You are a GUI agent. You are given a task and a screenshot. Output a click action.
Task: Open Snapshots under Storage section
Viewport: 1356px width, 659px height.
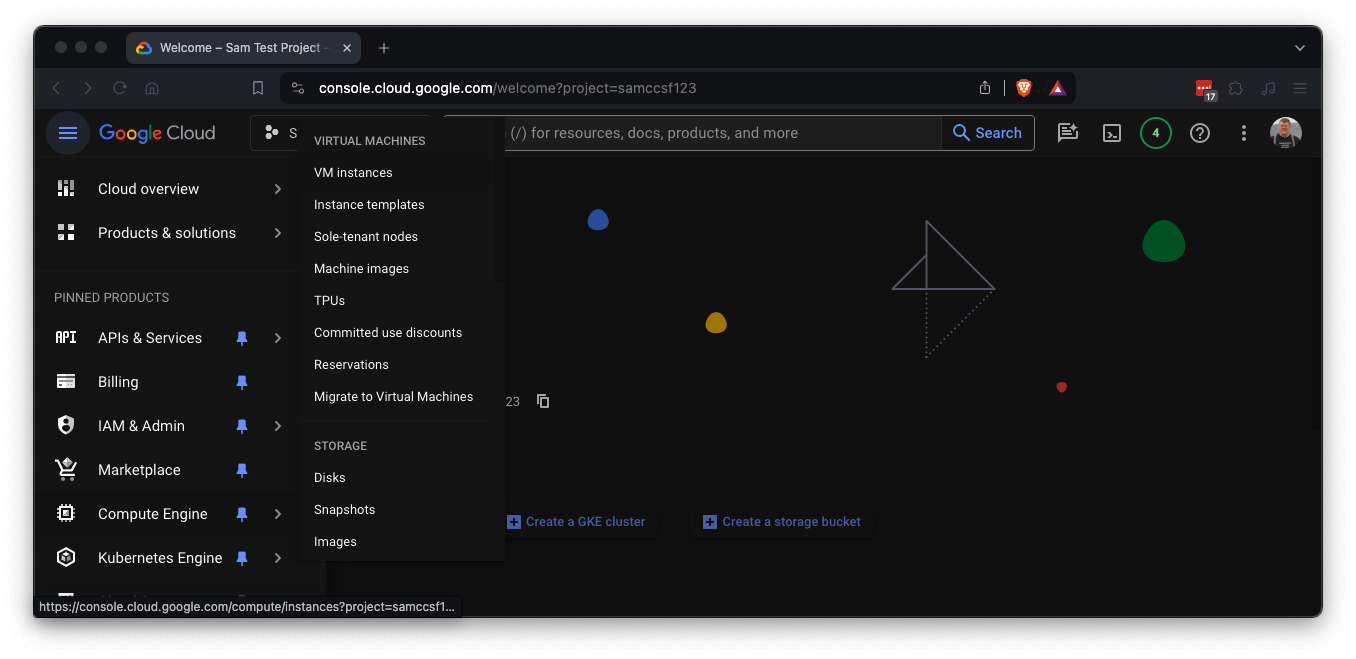coord(344,510)
